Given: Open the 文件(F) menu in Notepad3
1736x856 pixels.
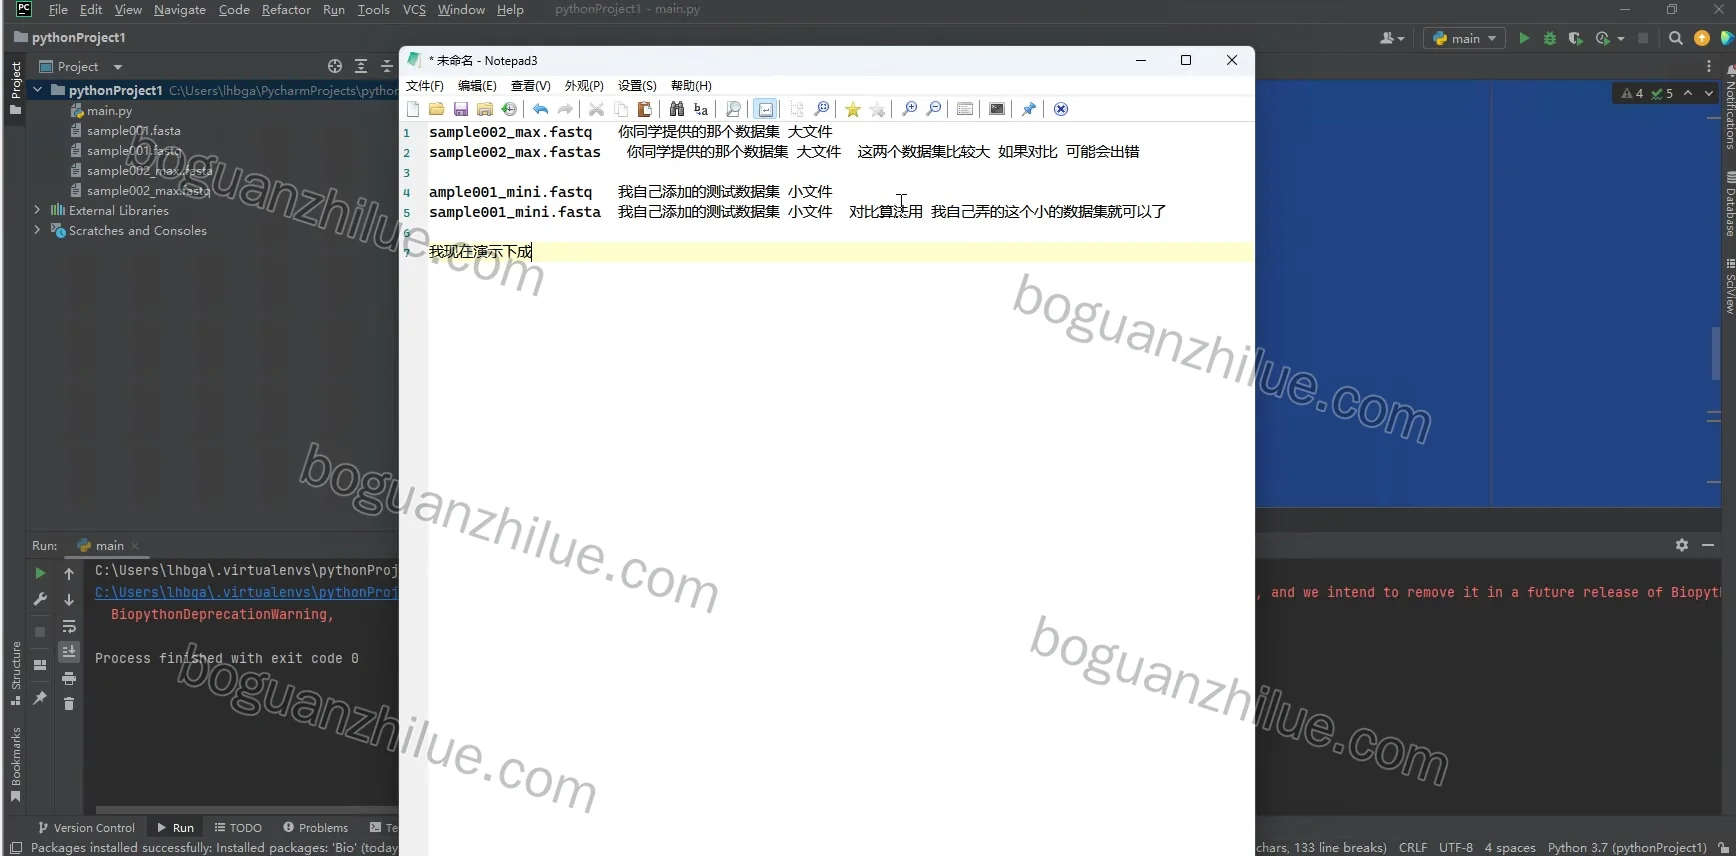Looking at the screenshot, I should point(425,85).
